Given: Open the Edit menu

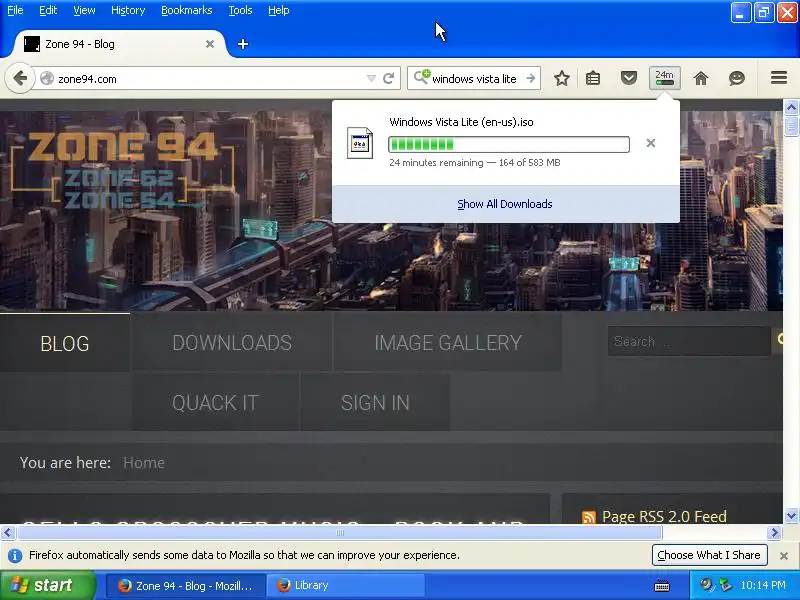Looking at the screenshot, I should click(x=48, y=10).
